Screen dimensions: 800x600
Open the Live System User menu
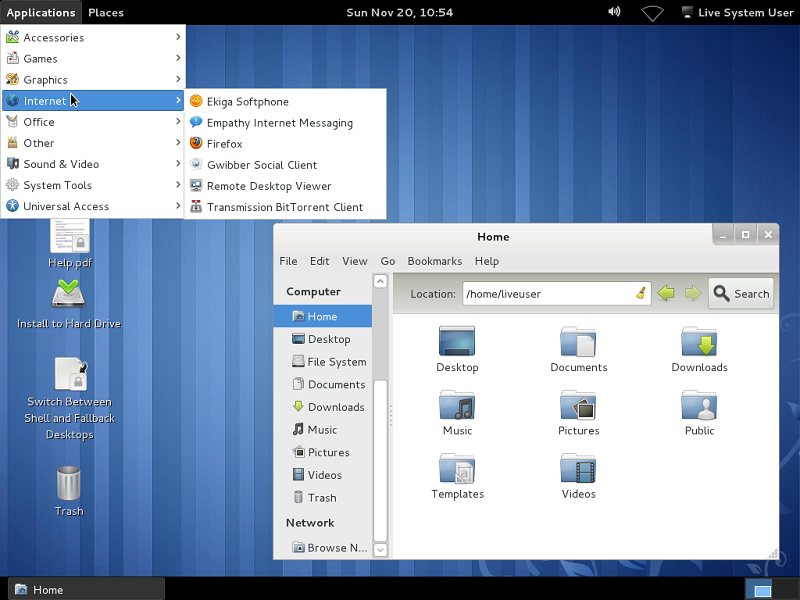[736, 12]
